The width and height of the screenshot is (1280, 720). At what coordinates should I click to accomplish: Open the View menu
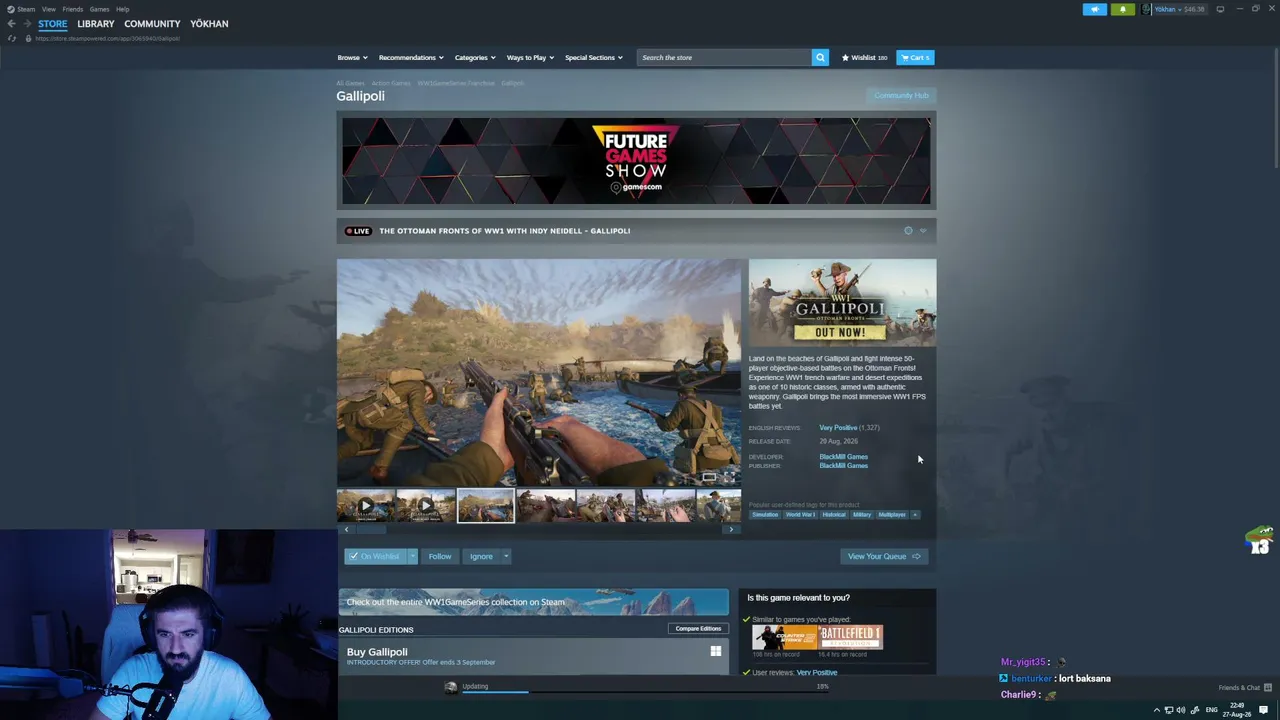click(x=48, y=9)
